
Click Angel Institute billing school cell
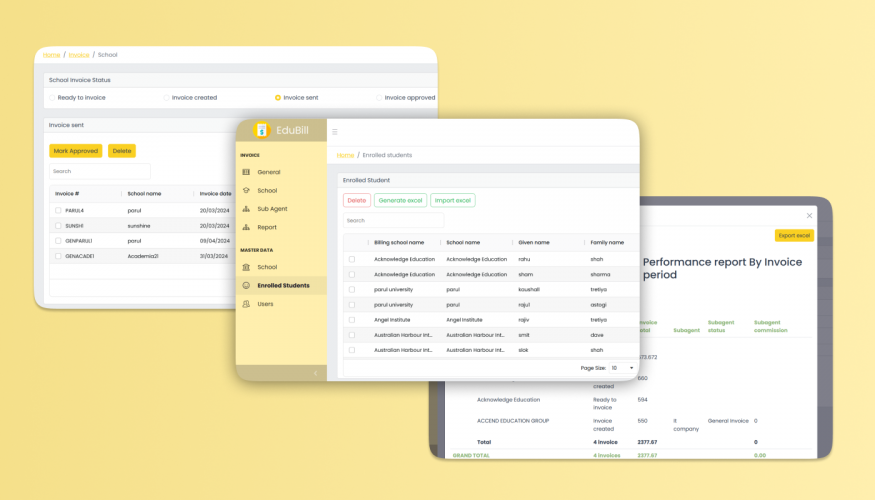point(392,320)
